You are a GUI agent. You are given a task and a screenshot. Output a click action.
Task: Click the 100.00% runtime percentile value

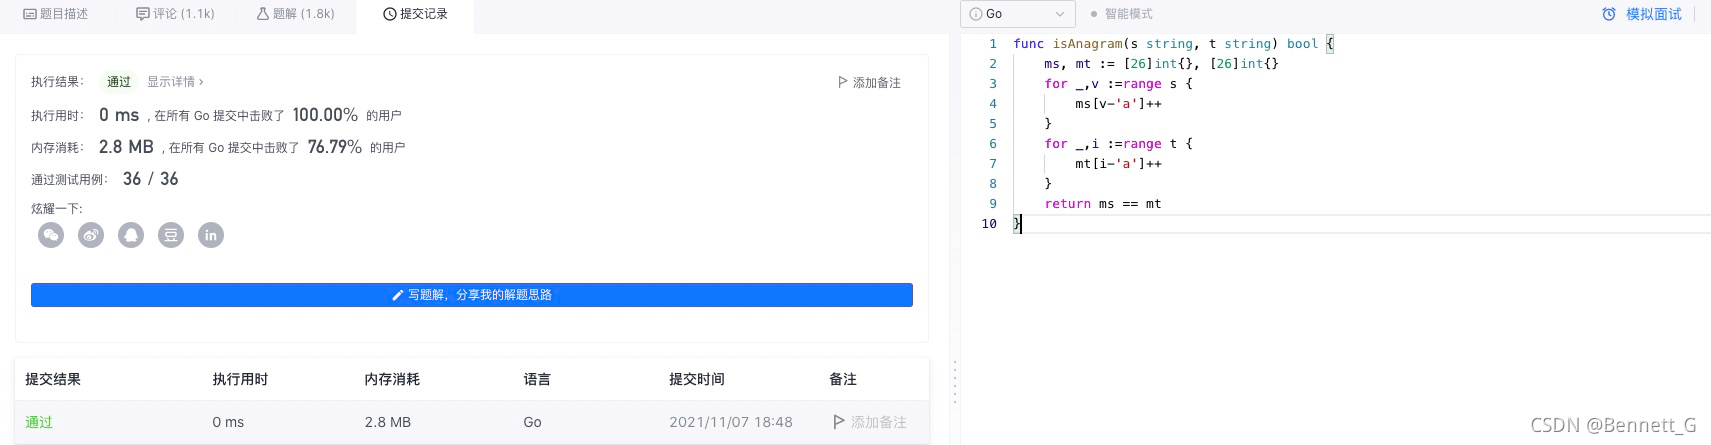tap(325, 115)
